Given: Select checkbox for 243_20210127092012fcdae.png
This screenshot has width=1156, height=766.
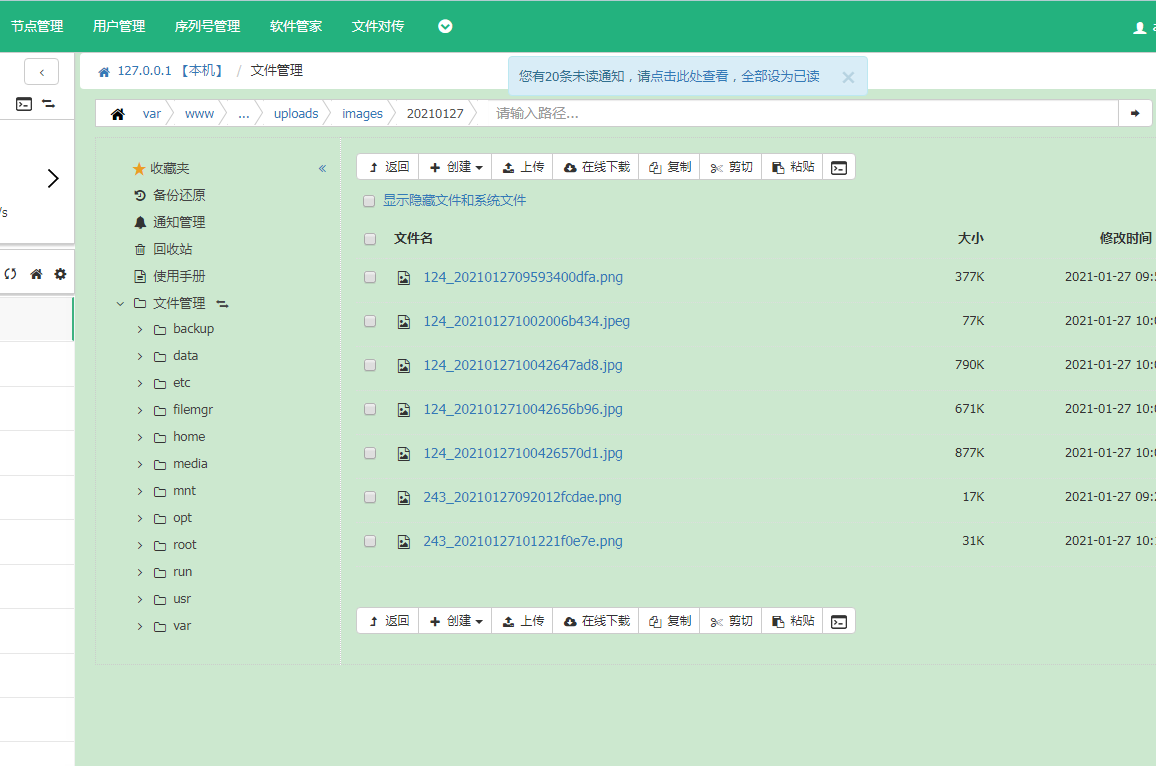Looking at the screenshot, I should click(x=370, y=497).
